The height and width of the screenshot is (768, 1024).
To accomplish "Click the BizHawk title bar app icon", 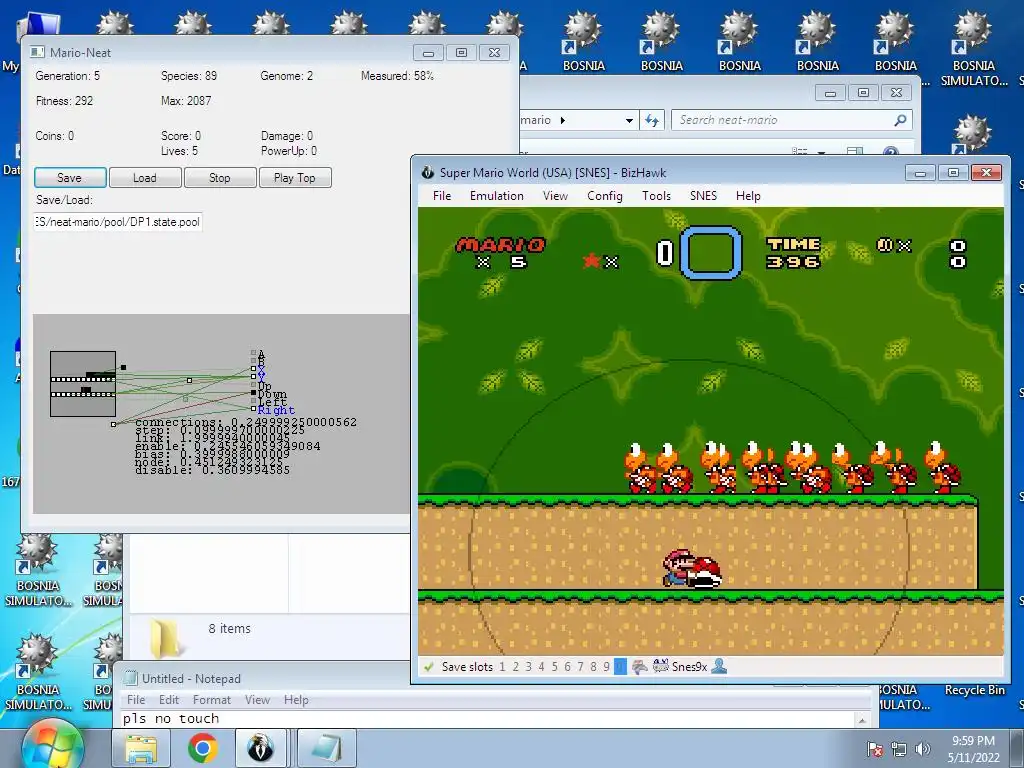I will (428, 172).
